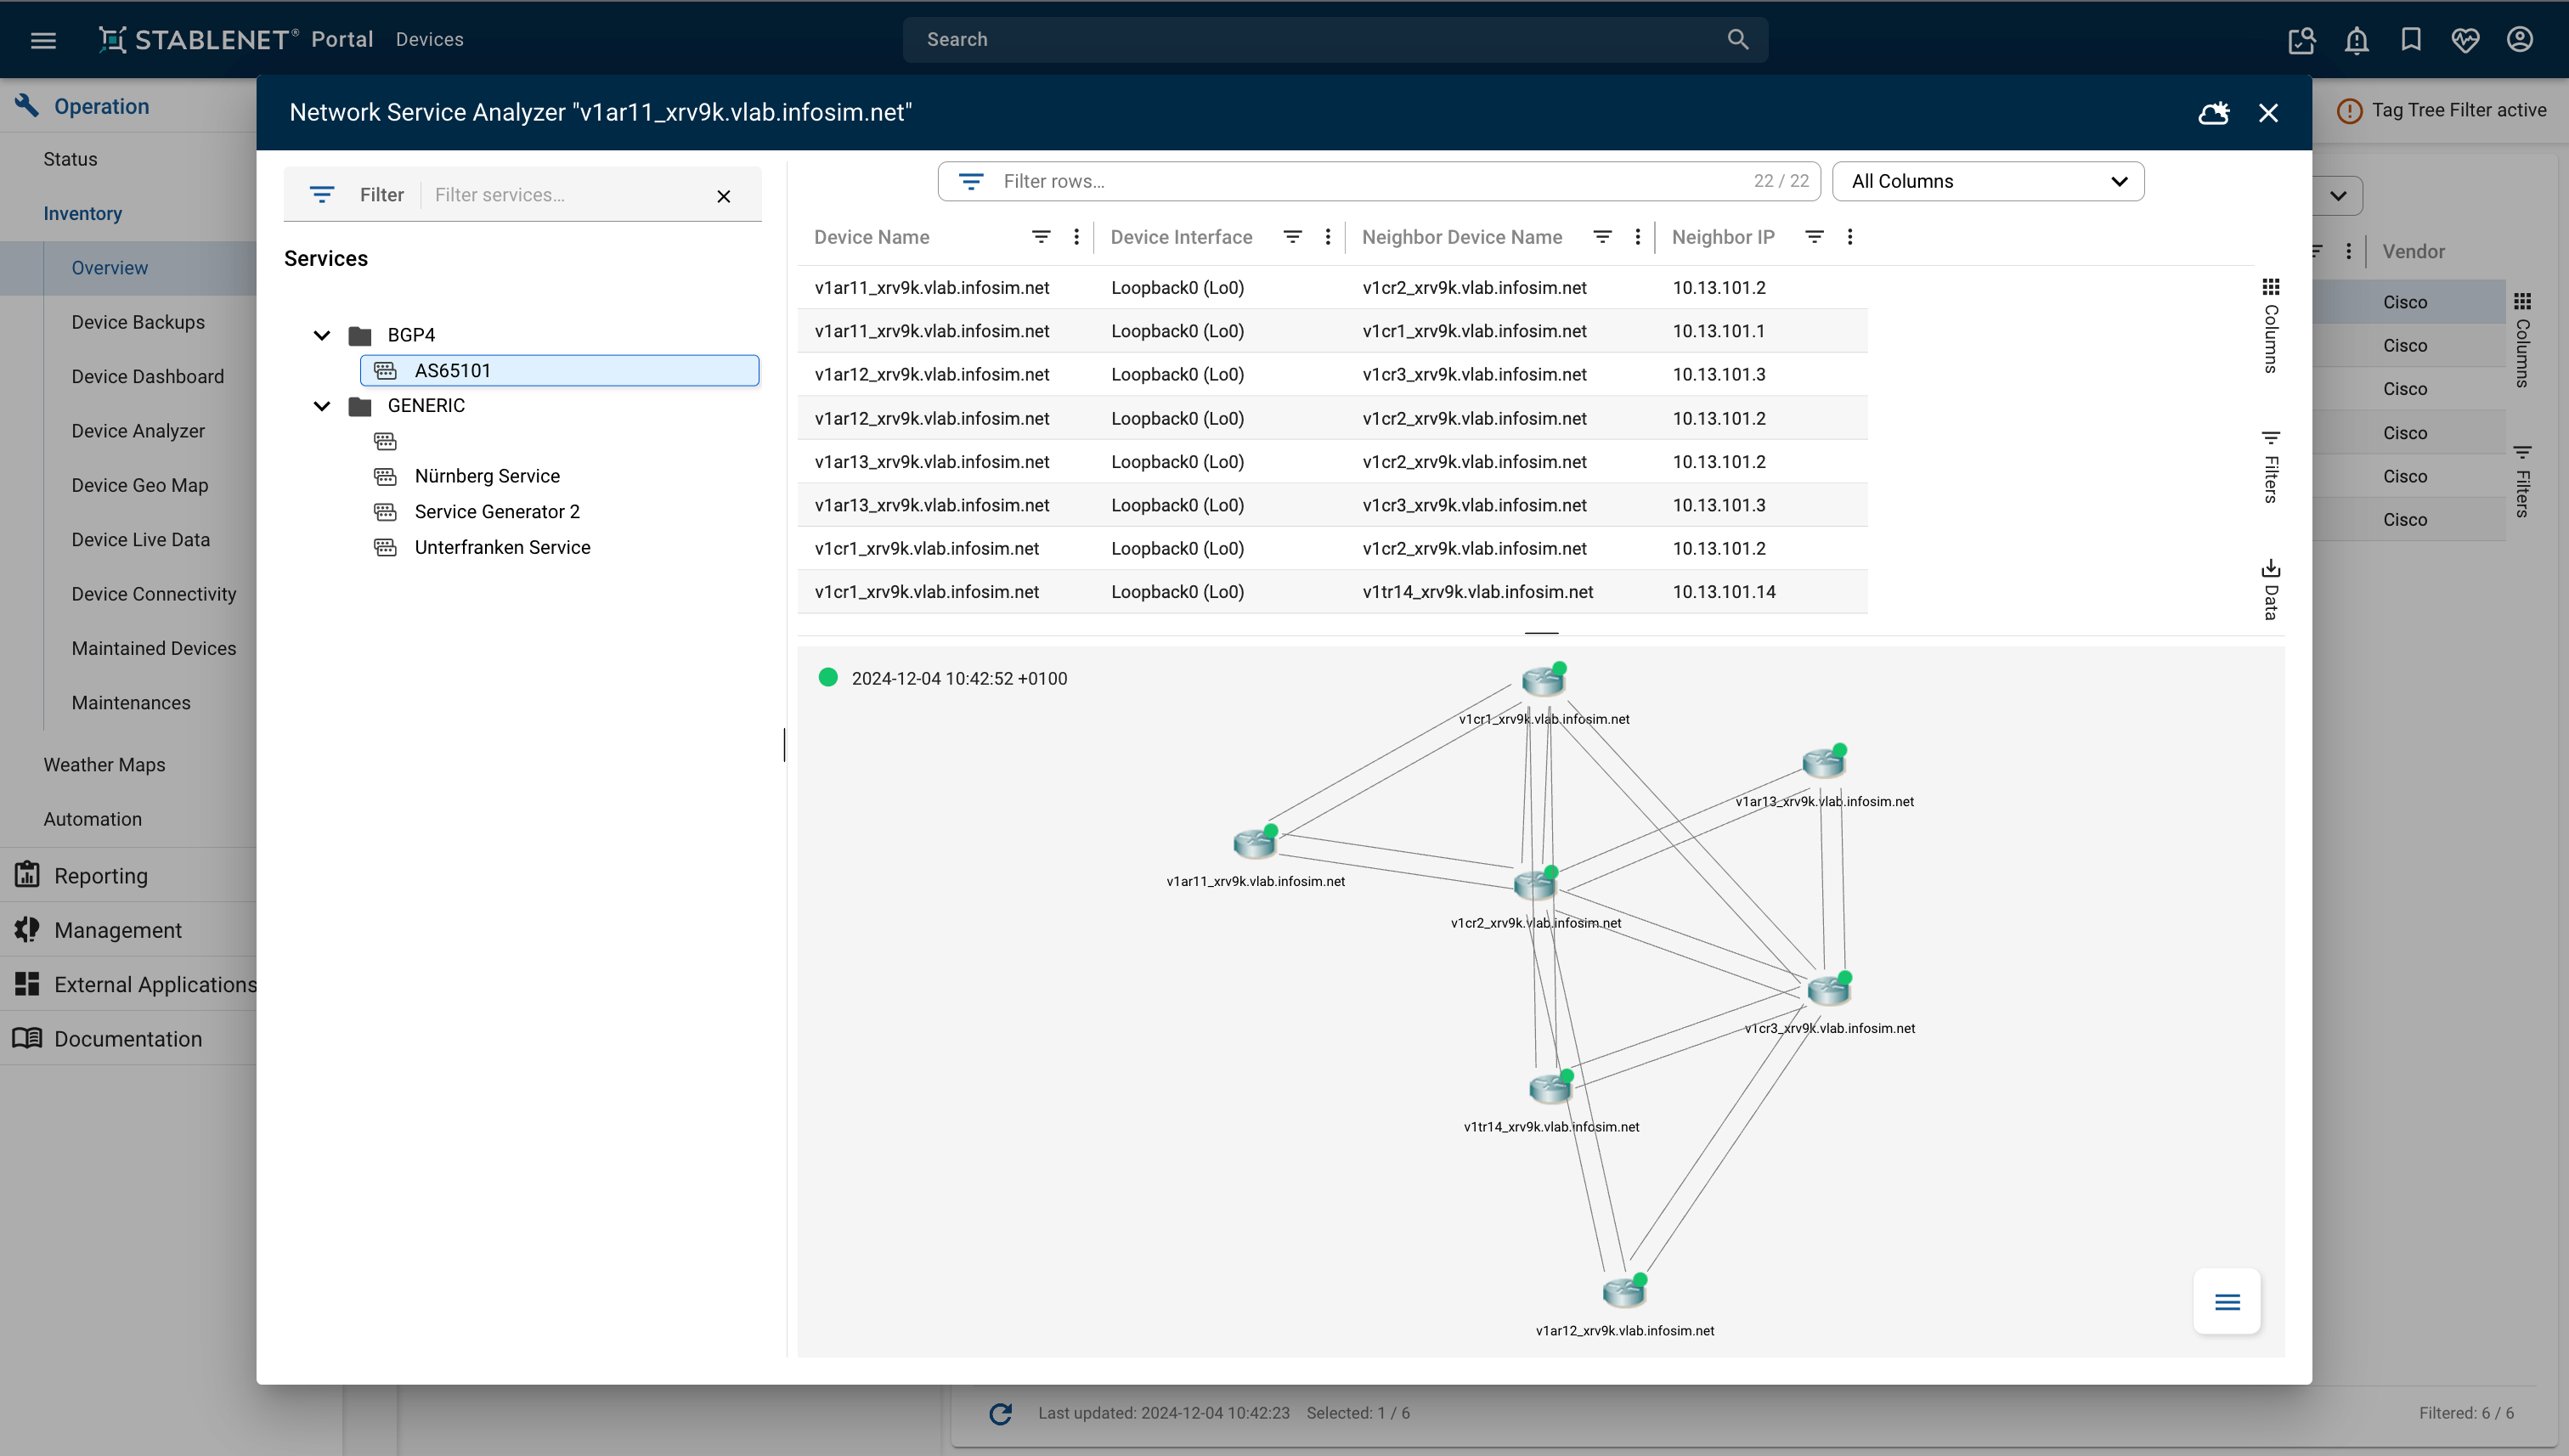Click the v1cr1_xrv9k router node in map
Screen dimensions: 2569x1456
click(x=1543, y=681)
